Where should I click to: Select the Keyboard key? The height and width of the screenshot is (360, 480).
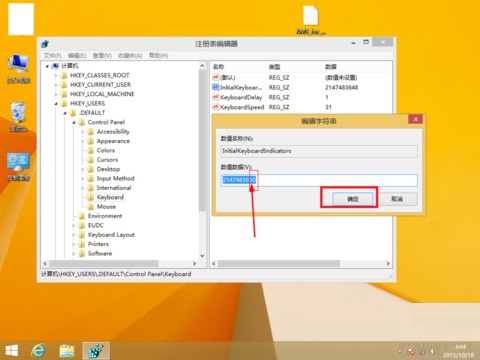(x=110, y=197)
